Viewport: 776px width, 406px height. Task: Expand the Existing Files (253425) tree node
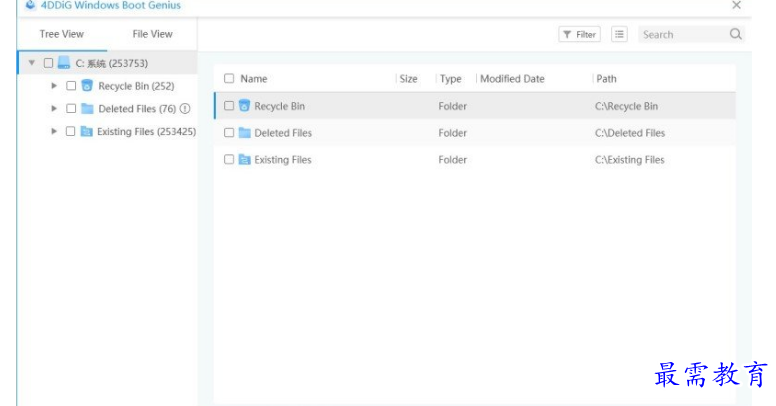(54, 131)
